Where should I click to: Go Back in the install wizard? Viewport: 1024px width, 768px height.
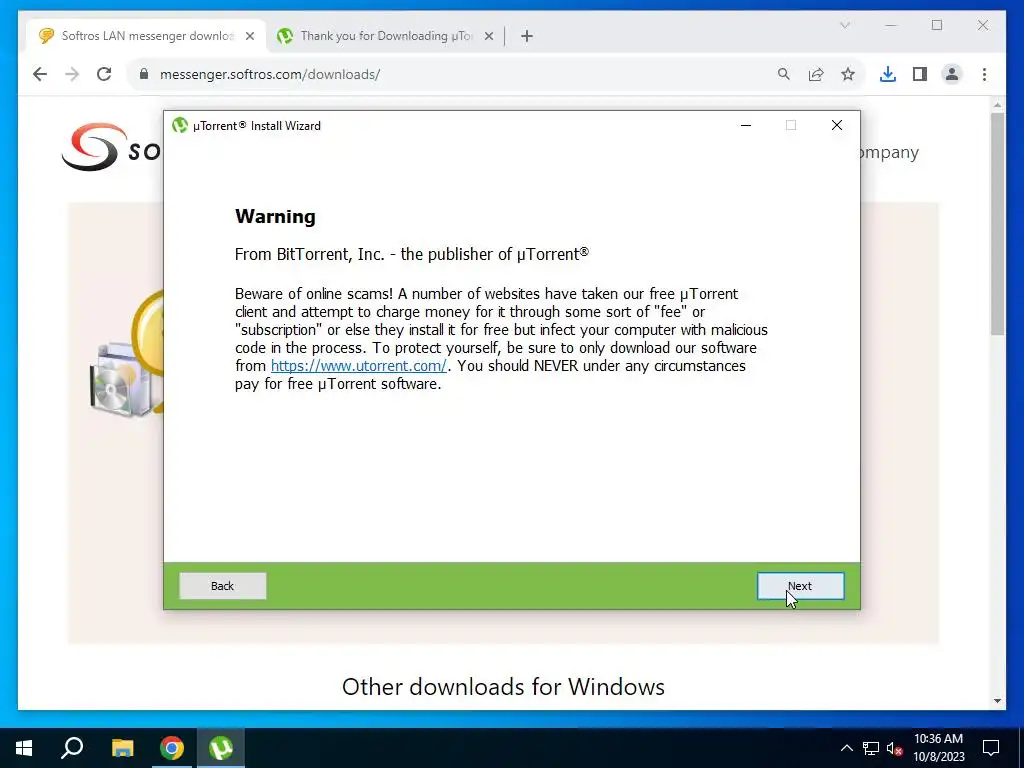(x=222, y=586)
